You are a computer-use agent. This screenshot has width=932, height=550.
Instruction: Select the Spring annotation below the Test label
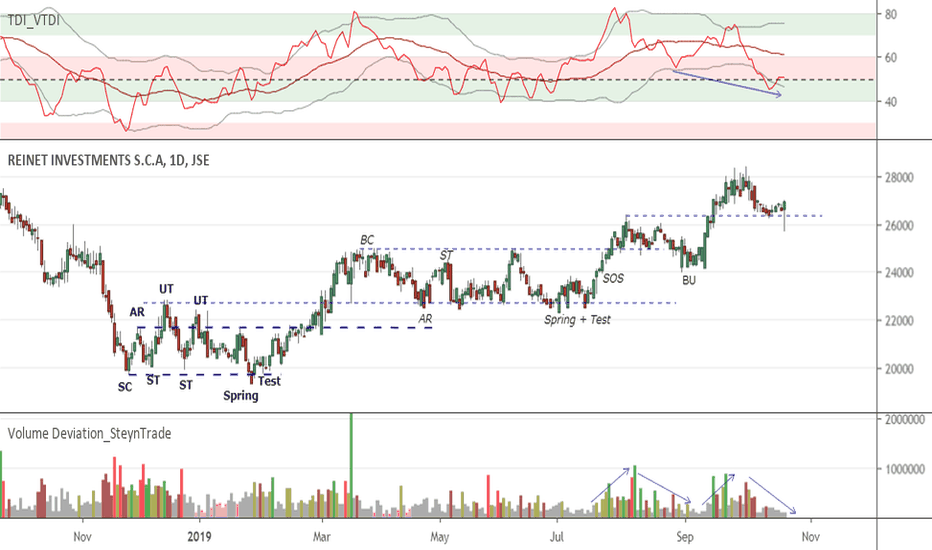(241, 396)
